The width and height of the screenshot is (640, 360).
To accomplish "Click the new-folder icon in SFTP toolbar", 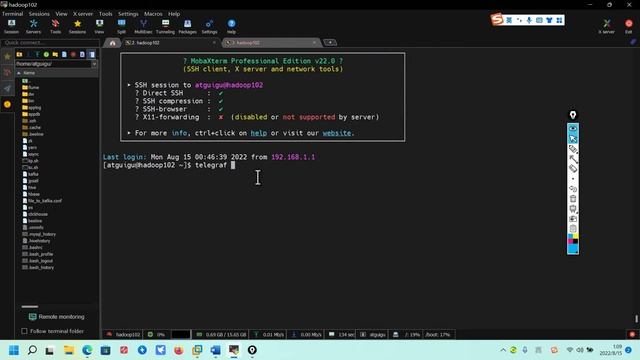I will point(55,54).
